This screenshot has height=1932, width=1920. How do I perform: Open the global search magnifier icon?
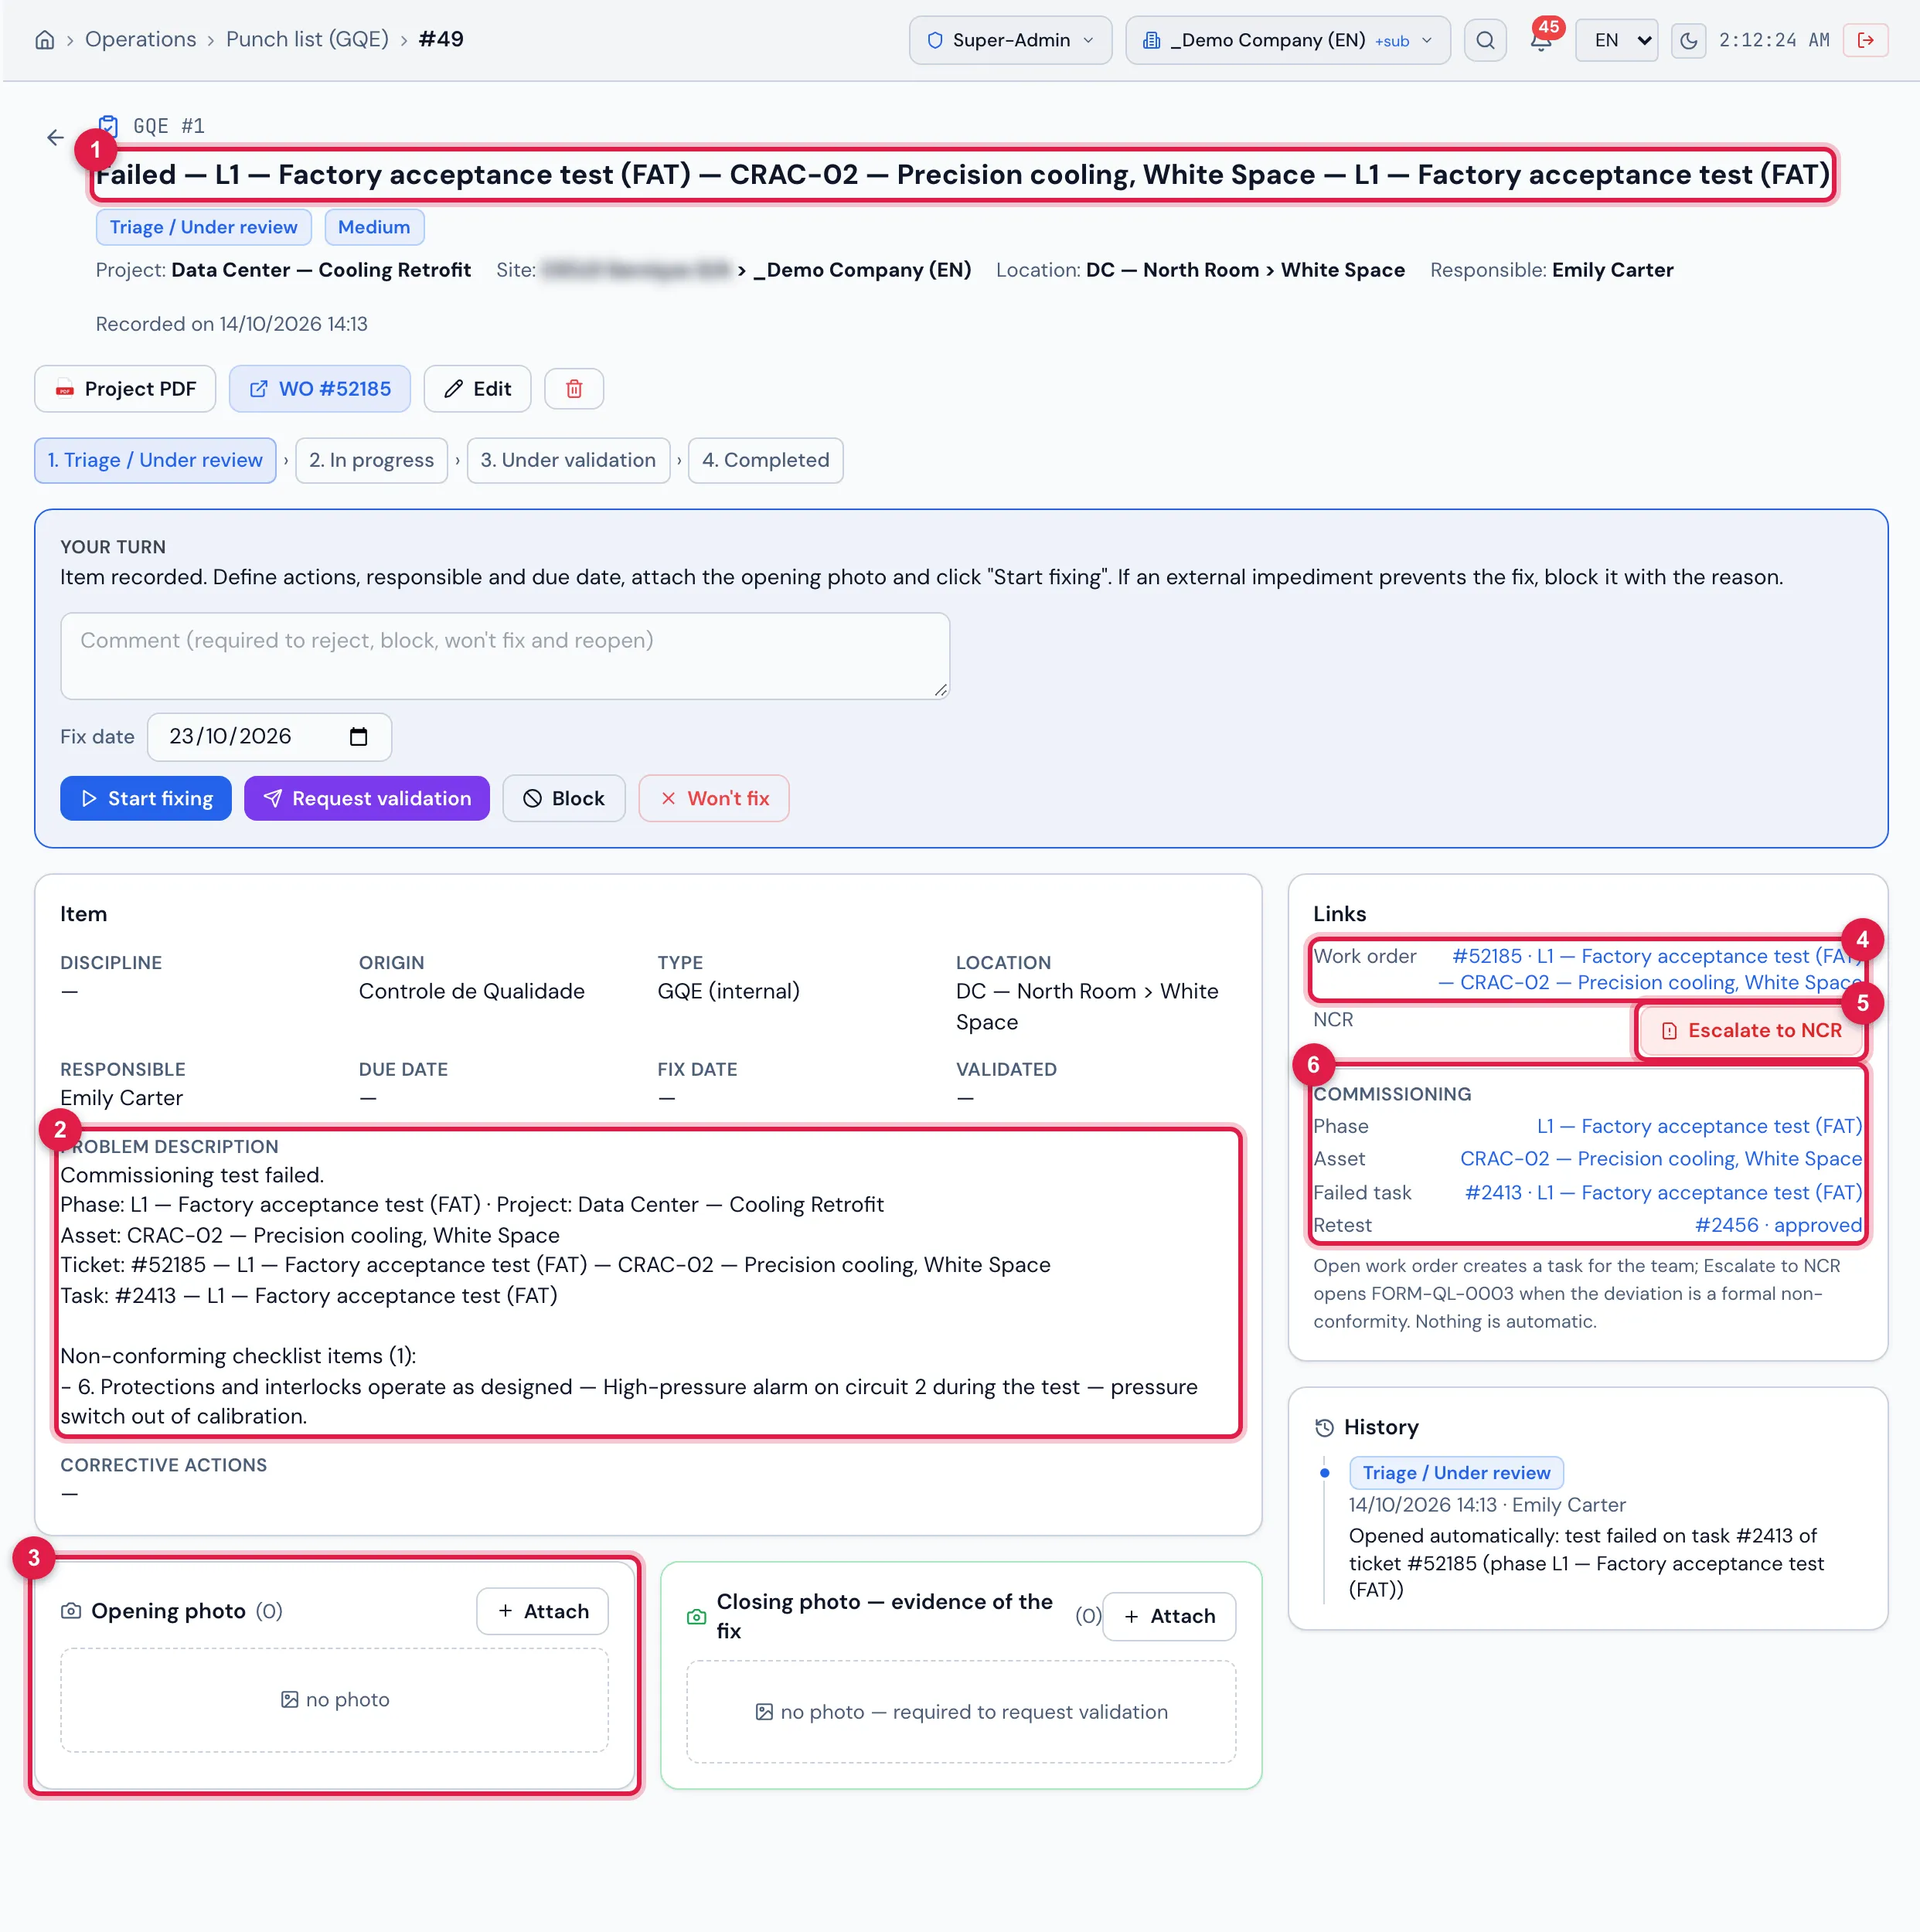point(1485,40)
